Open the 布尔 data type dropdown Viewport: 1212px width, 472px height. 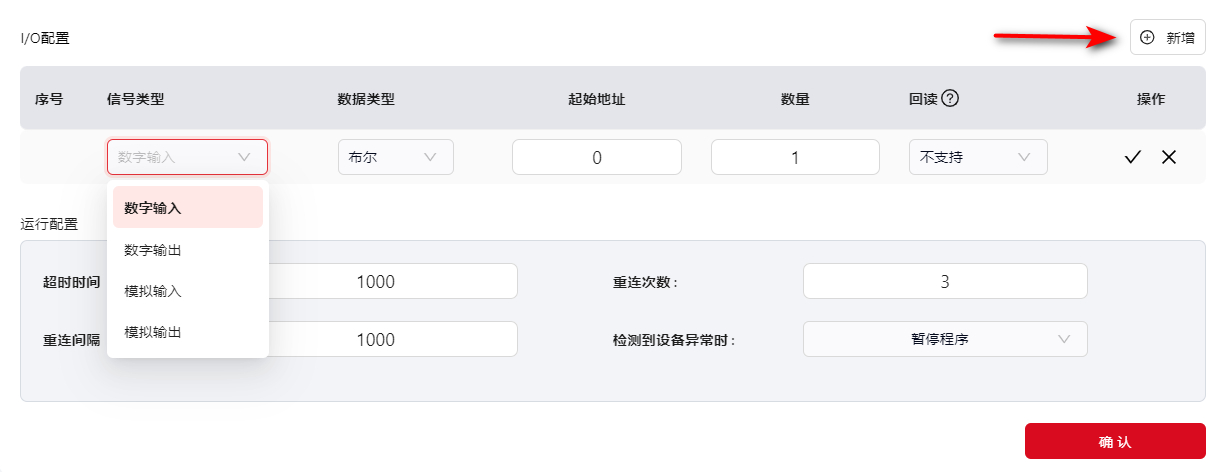pyautogui.click(x=396, y=157)
